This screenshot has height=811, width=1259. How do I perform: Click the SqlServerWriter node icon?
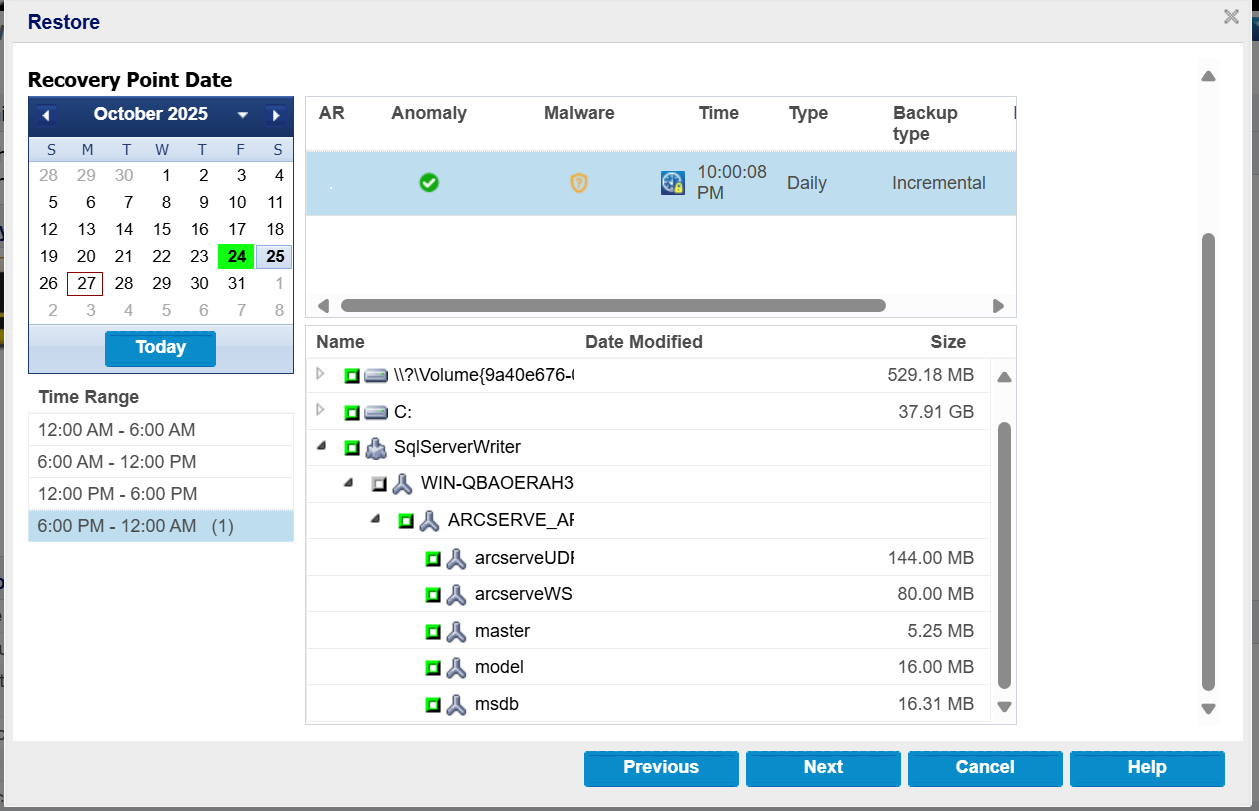coord(376,448)
